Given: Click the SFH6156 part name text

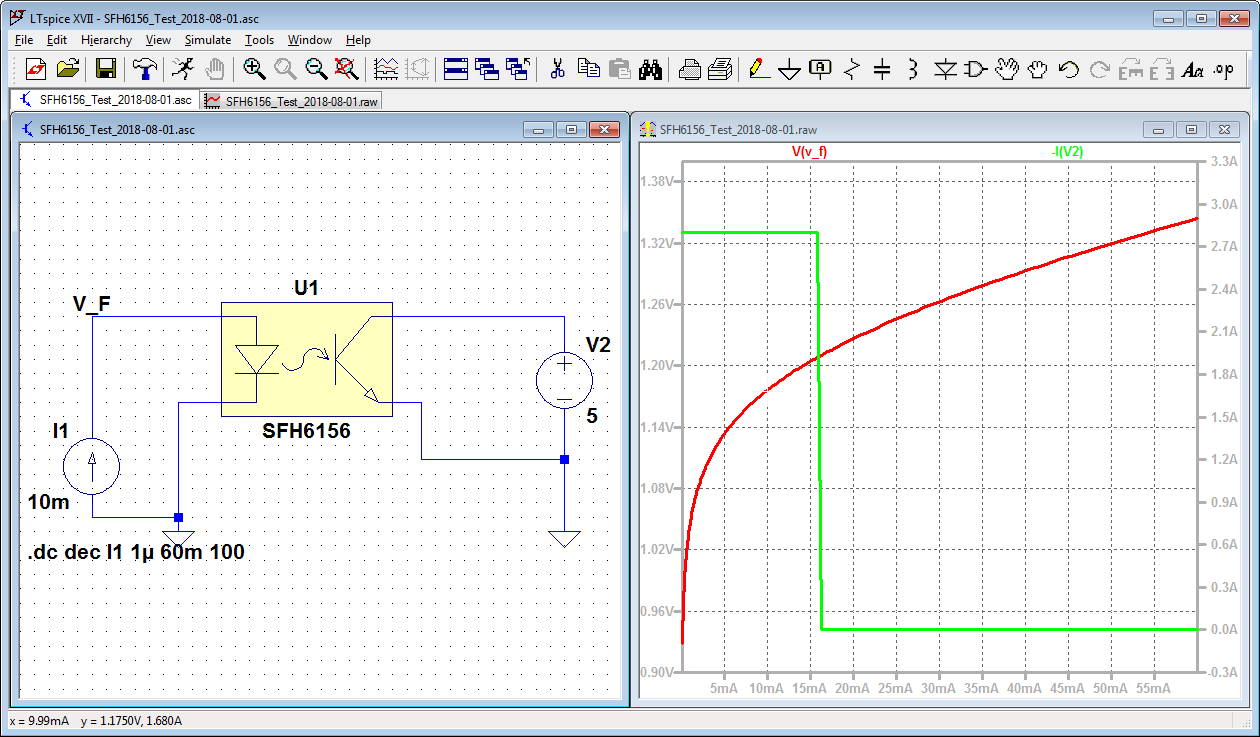Looking at the screenshot, I should [x=306, y=431].
